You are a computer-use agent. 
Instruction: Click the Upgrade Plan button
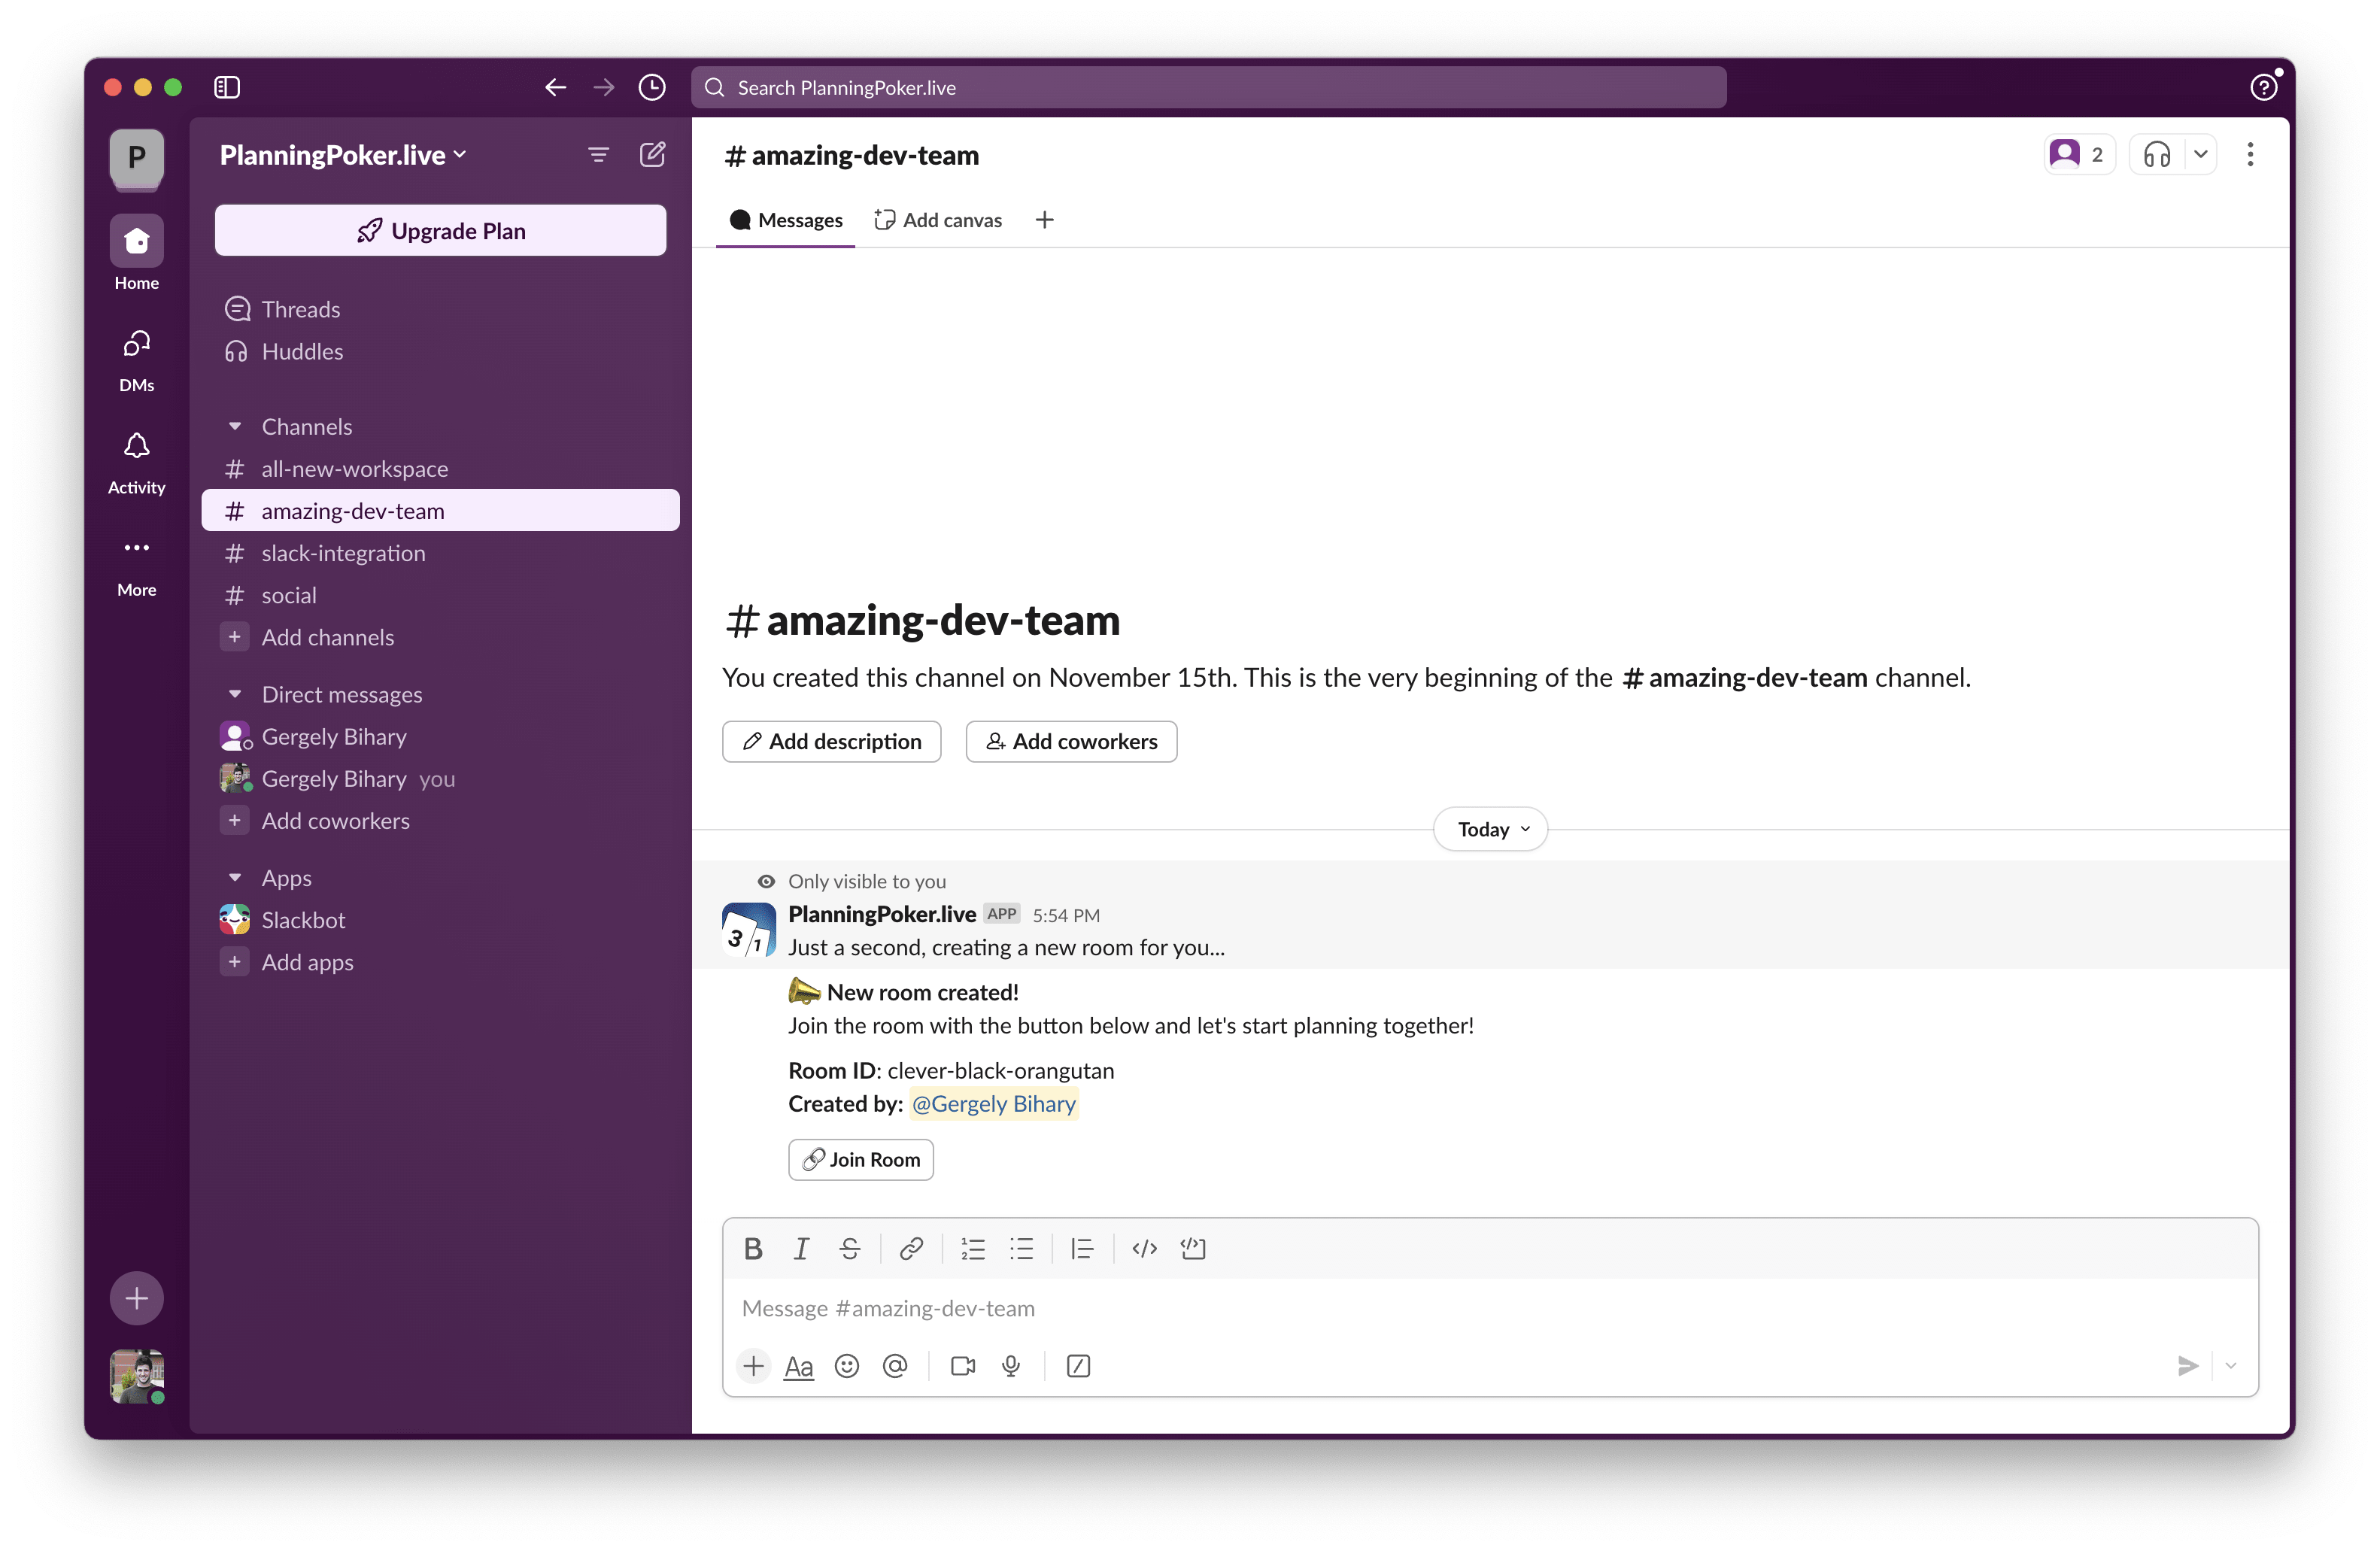[x=440, y=231]
